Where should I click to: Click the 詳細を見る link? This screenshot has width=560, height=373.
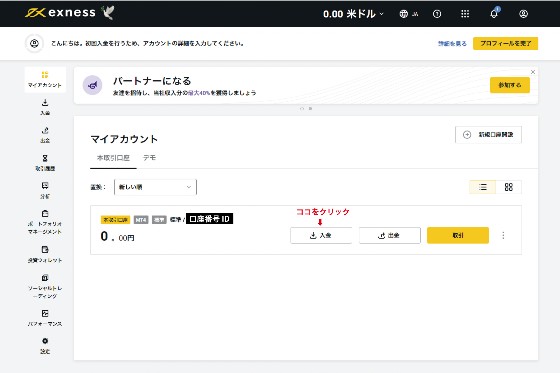pos(452,43)
